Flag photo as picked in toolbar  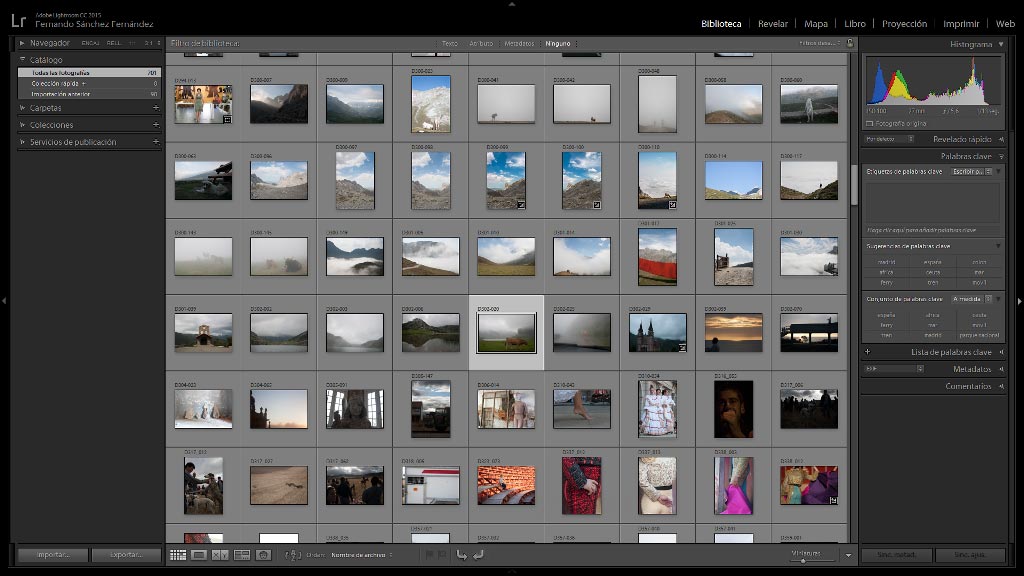(429, 555)
